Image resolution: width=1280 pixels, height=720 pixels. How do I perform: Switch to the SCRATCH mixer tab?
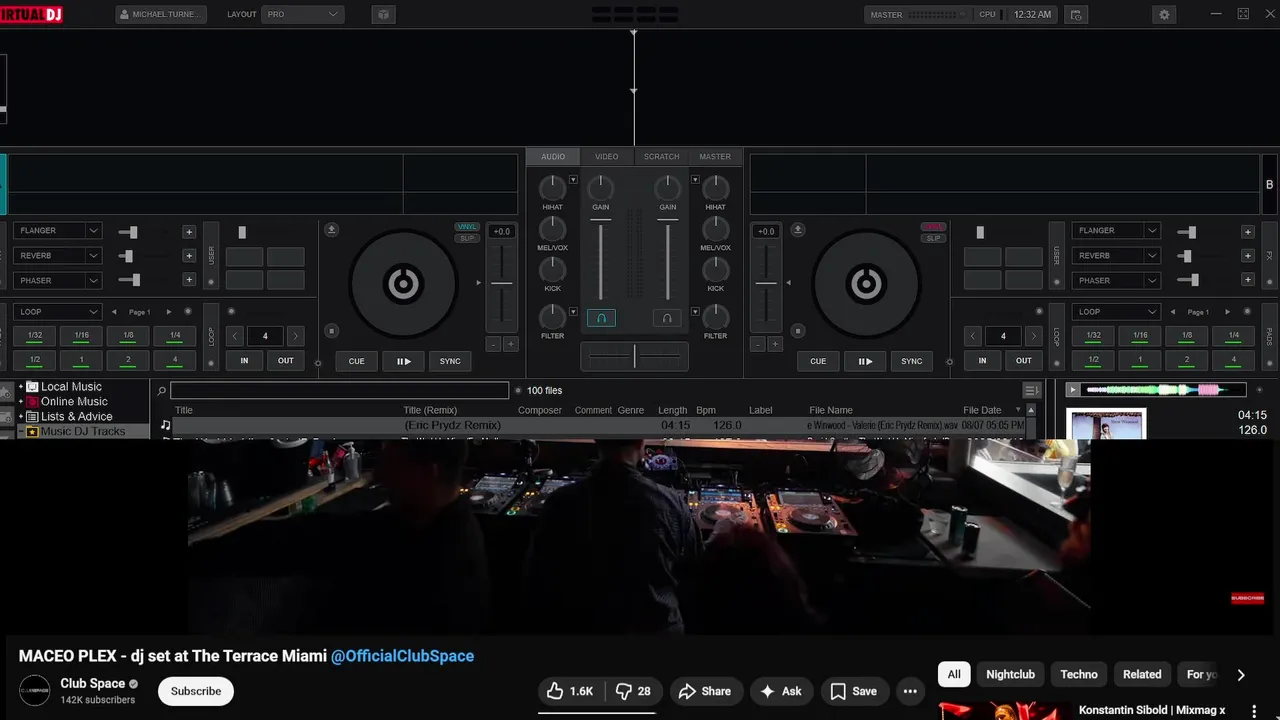pos(661,157)
